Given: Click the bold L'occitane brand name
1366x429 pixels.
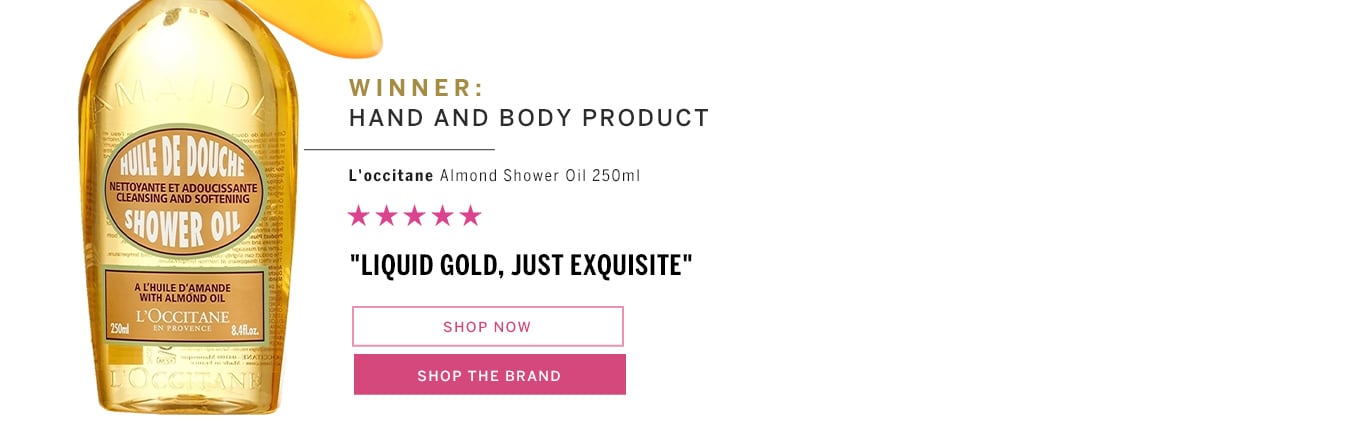Looking at the screenshot, I should (x=391, y=175).
